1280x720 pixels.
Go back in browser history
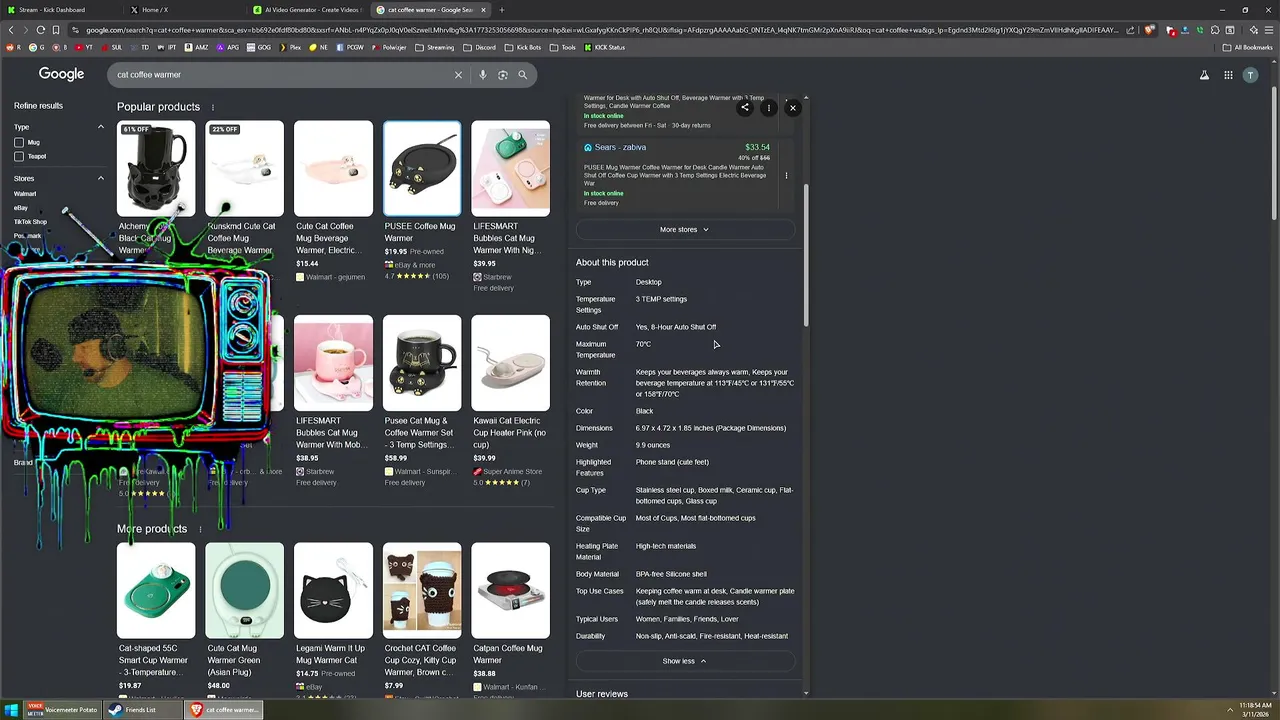pyautogui.click(x=11, y=30)
